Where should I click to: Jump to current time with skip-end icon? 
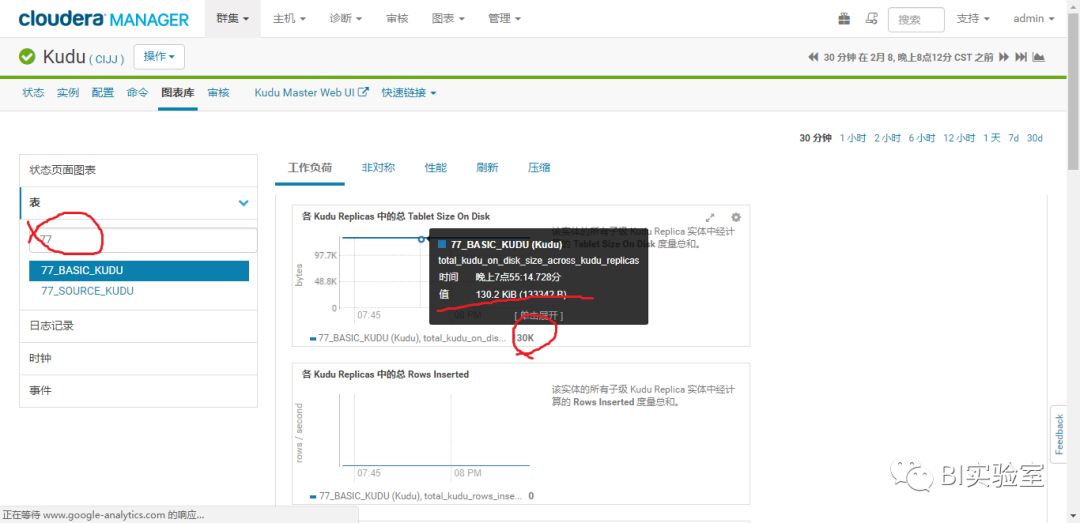(1021, 57)
